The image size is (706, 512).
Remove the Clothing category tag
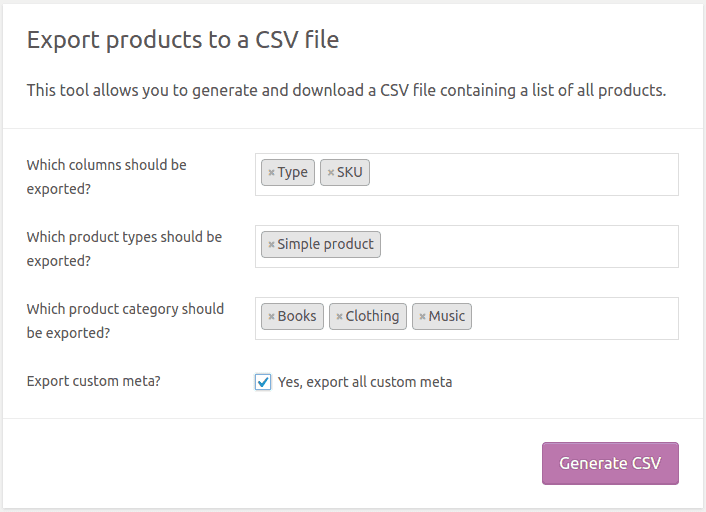coord(339,317)
